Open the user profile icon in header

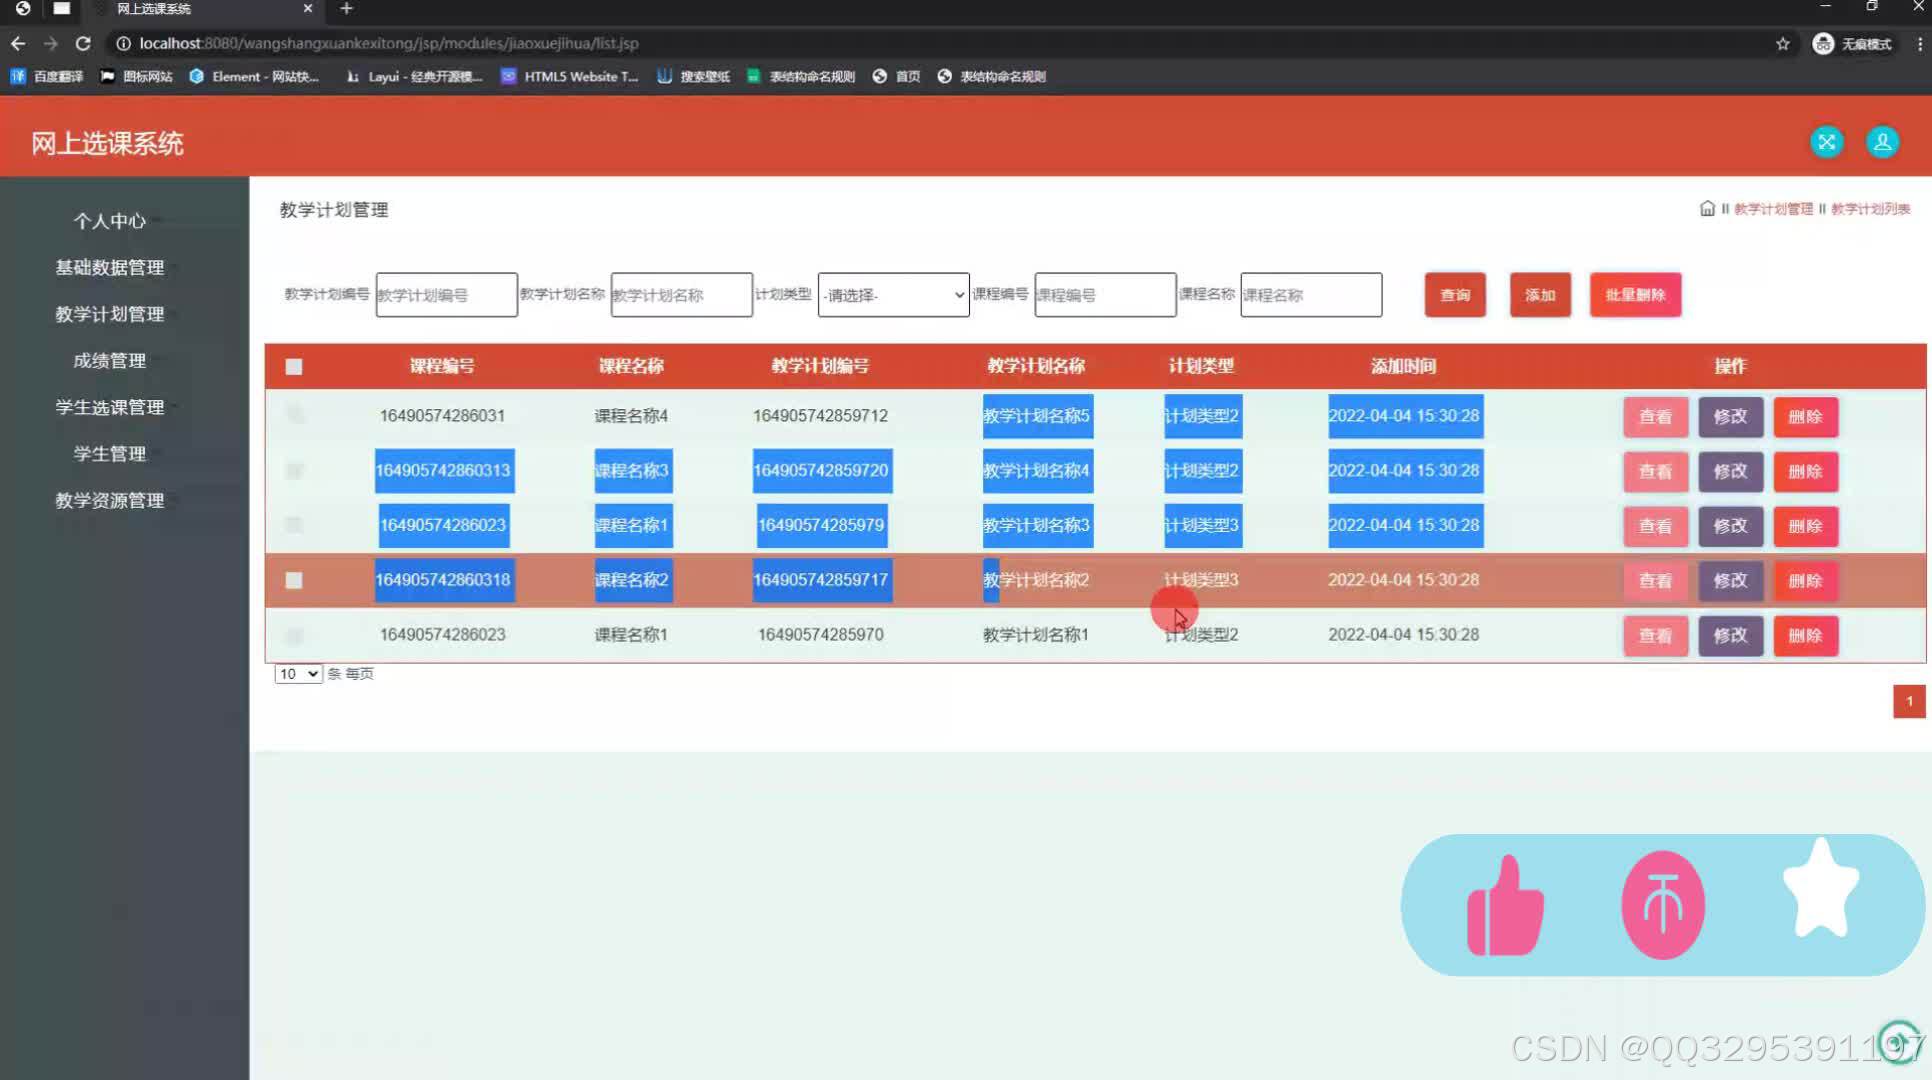pyautogui.click(x=1882, y=142)
